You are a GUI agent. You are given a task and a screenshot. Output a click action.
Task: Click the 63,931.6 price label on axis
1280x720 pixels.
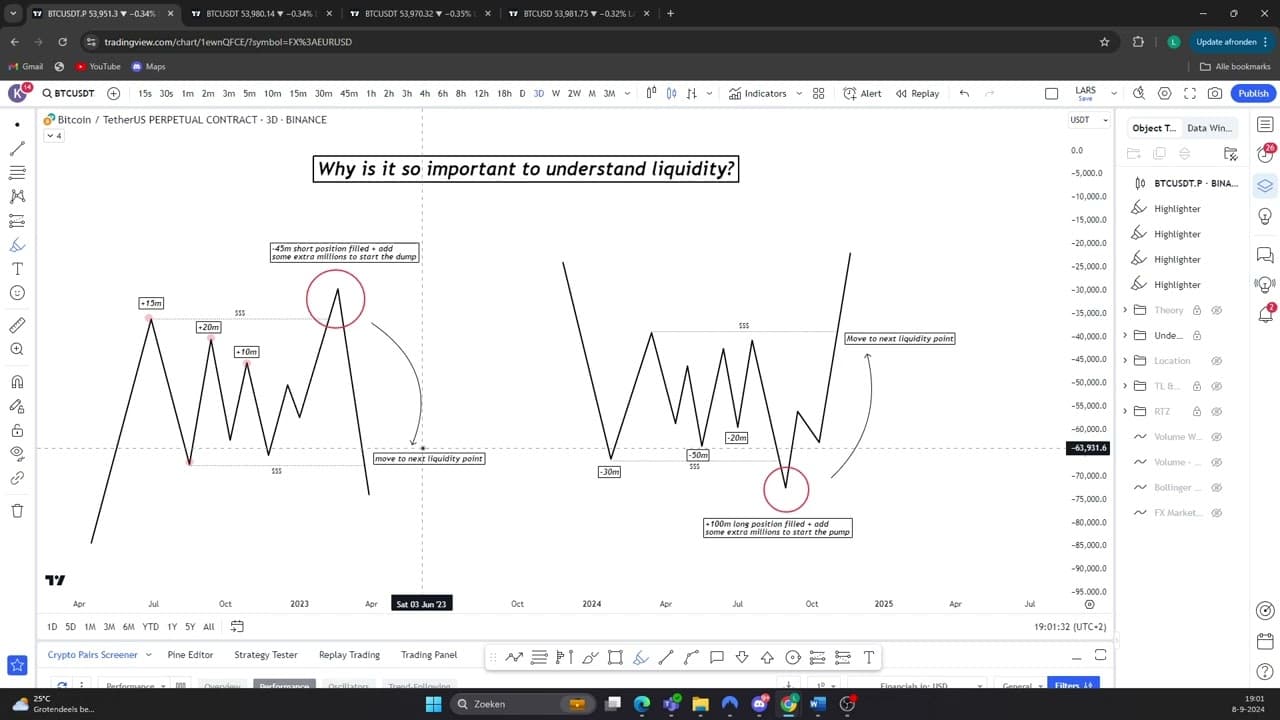click(1088, 448)
